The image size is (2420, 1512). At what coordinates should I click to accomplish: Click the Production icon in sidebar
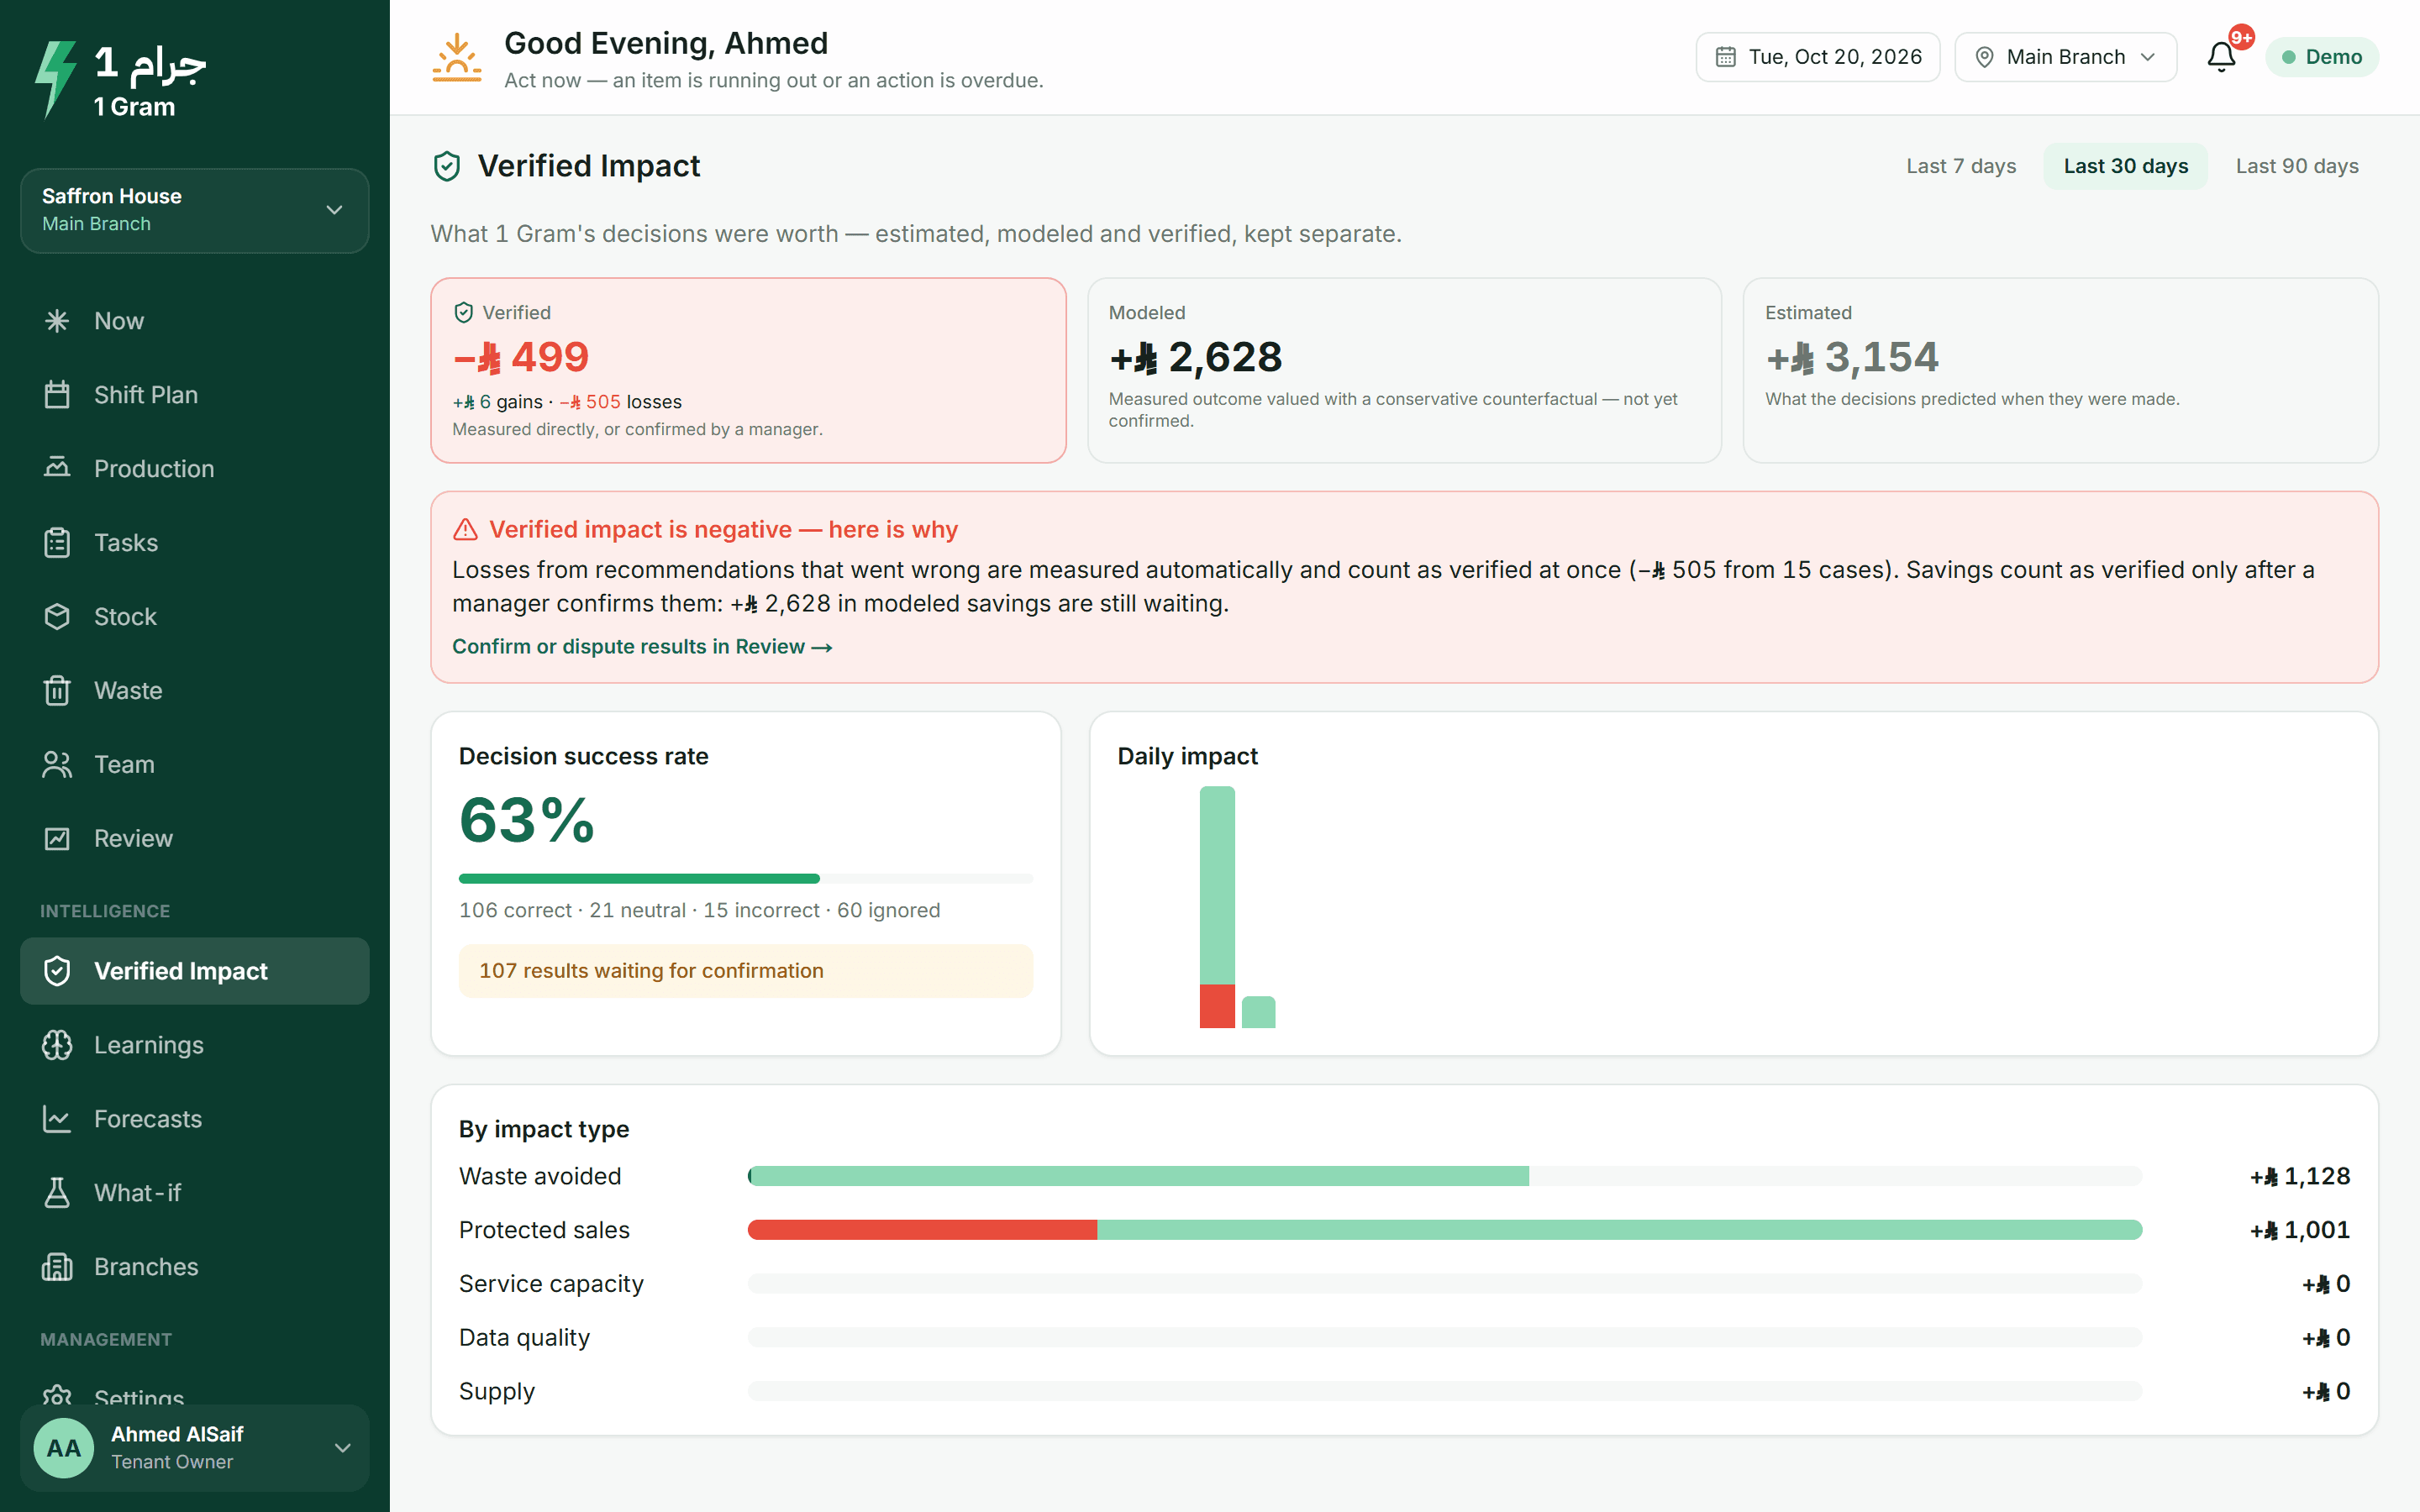click(57, 468)
